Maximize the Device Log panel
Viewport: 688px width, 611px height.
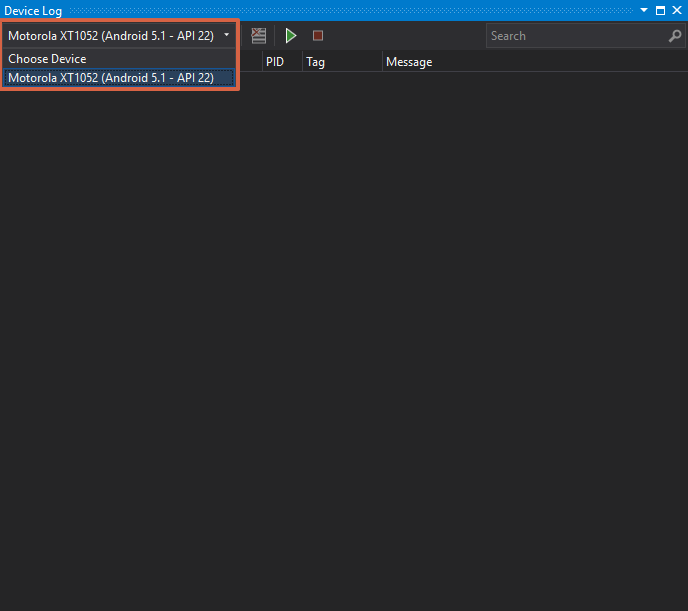pyautogui.click(x=660, y=11)
